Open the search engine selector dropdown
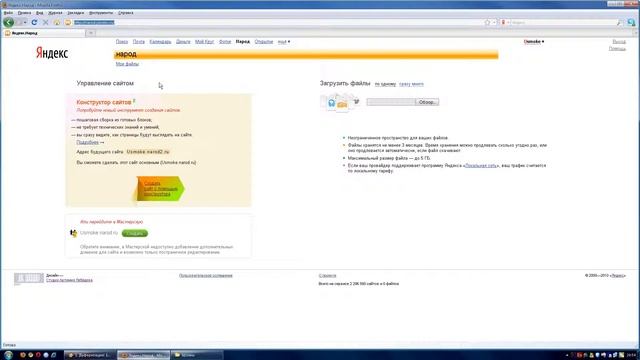Viewport: 640px width, 360px height. click(505, 22)
